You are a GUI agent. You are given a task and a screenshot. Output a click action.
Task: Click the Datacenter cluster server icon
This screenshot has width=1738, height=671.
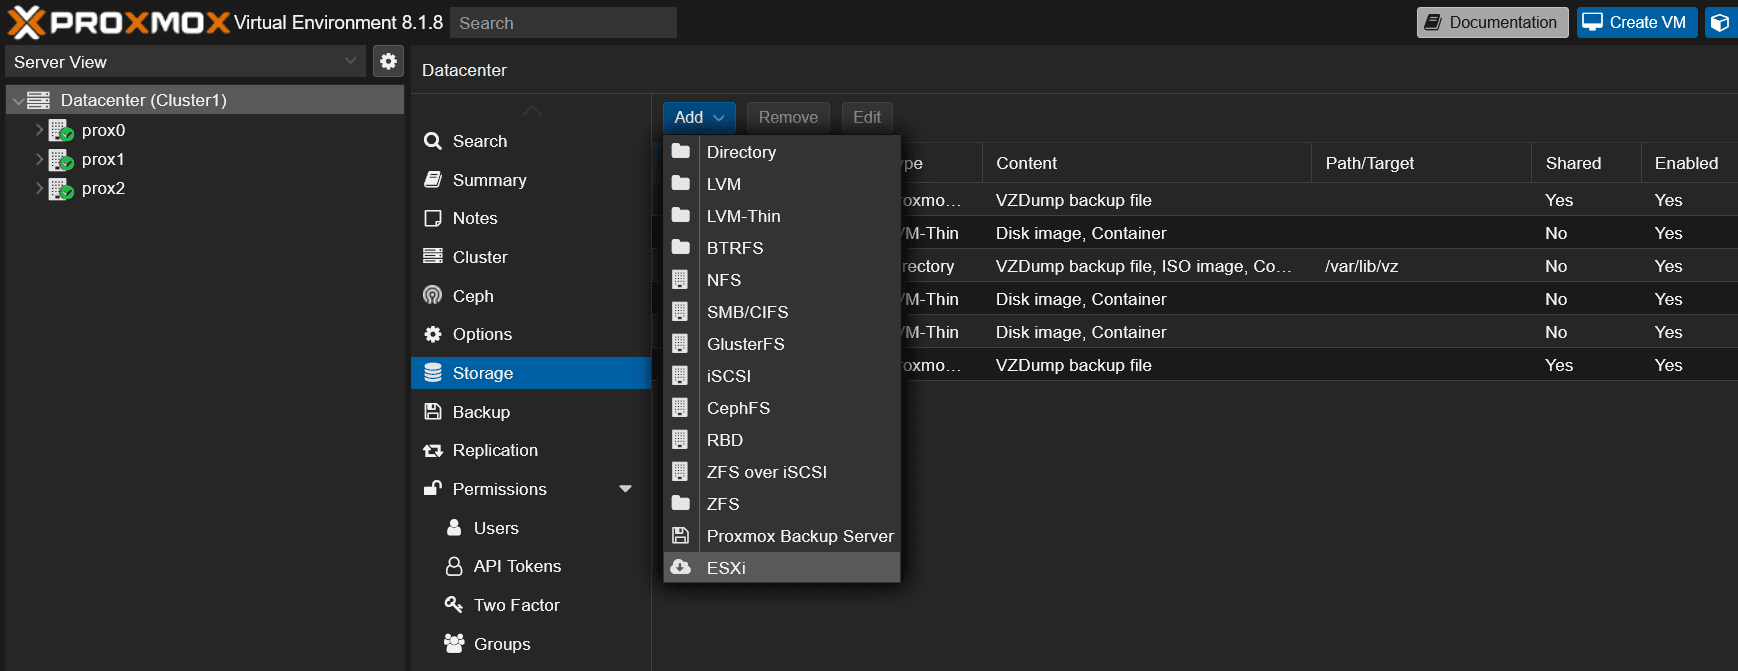(38, 100)
